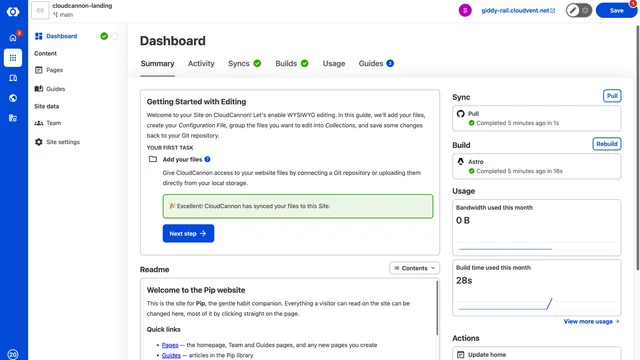Open Team in the sidebar
The height and width of the screenshot is (360, 640).
pos(53,123)
